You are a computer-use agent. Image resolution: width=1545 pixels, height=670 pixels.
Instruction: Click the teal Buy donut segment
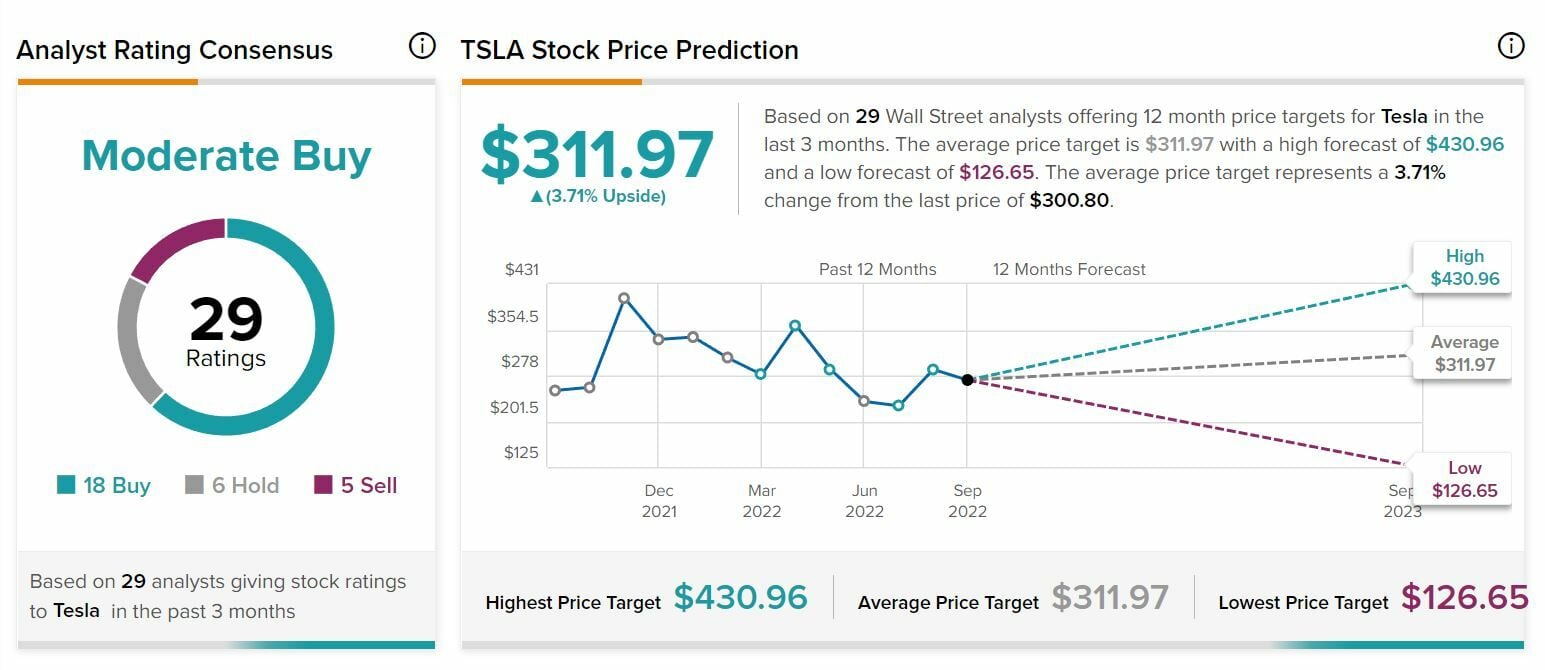pyautogui.click(x=312, y=370)
